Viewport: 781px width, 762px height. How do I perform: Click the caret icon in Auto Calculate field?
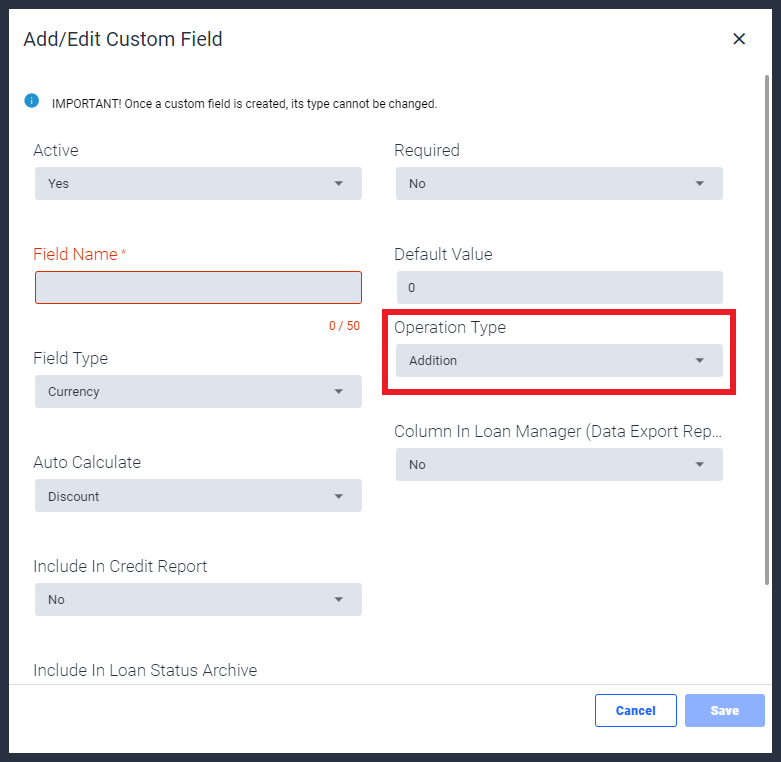coord(339,496)
